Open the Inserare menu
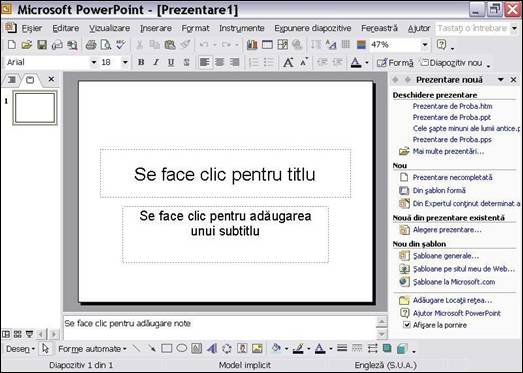Image resolution: width=523 pixels, height=373 pixels. 156,28
